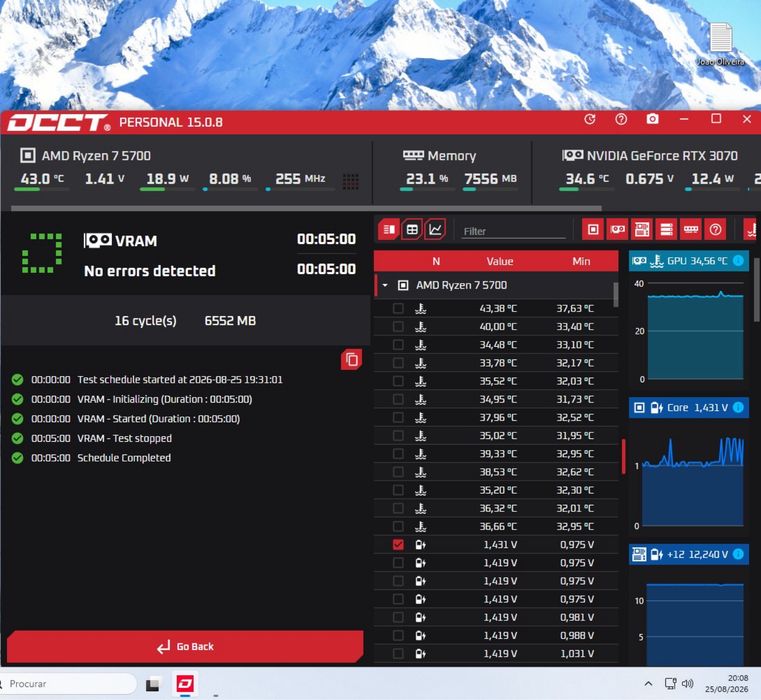Click the '16 cycle(s)' text
Viewport: 761px width, 700px height.
pyautogui.click(x=146, y=321)
